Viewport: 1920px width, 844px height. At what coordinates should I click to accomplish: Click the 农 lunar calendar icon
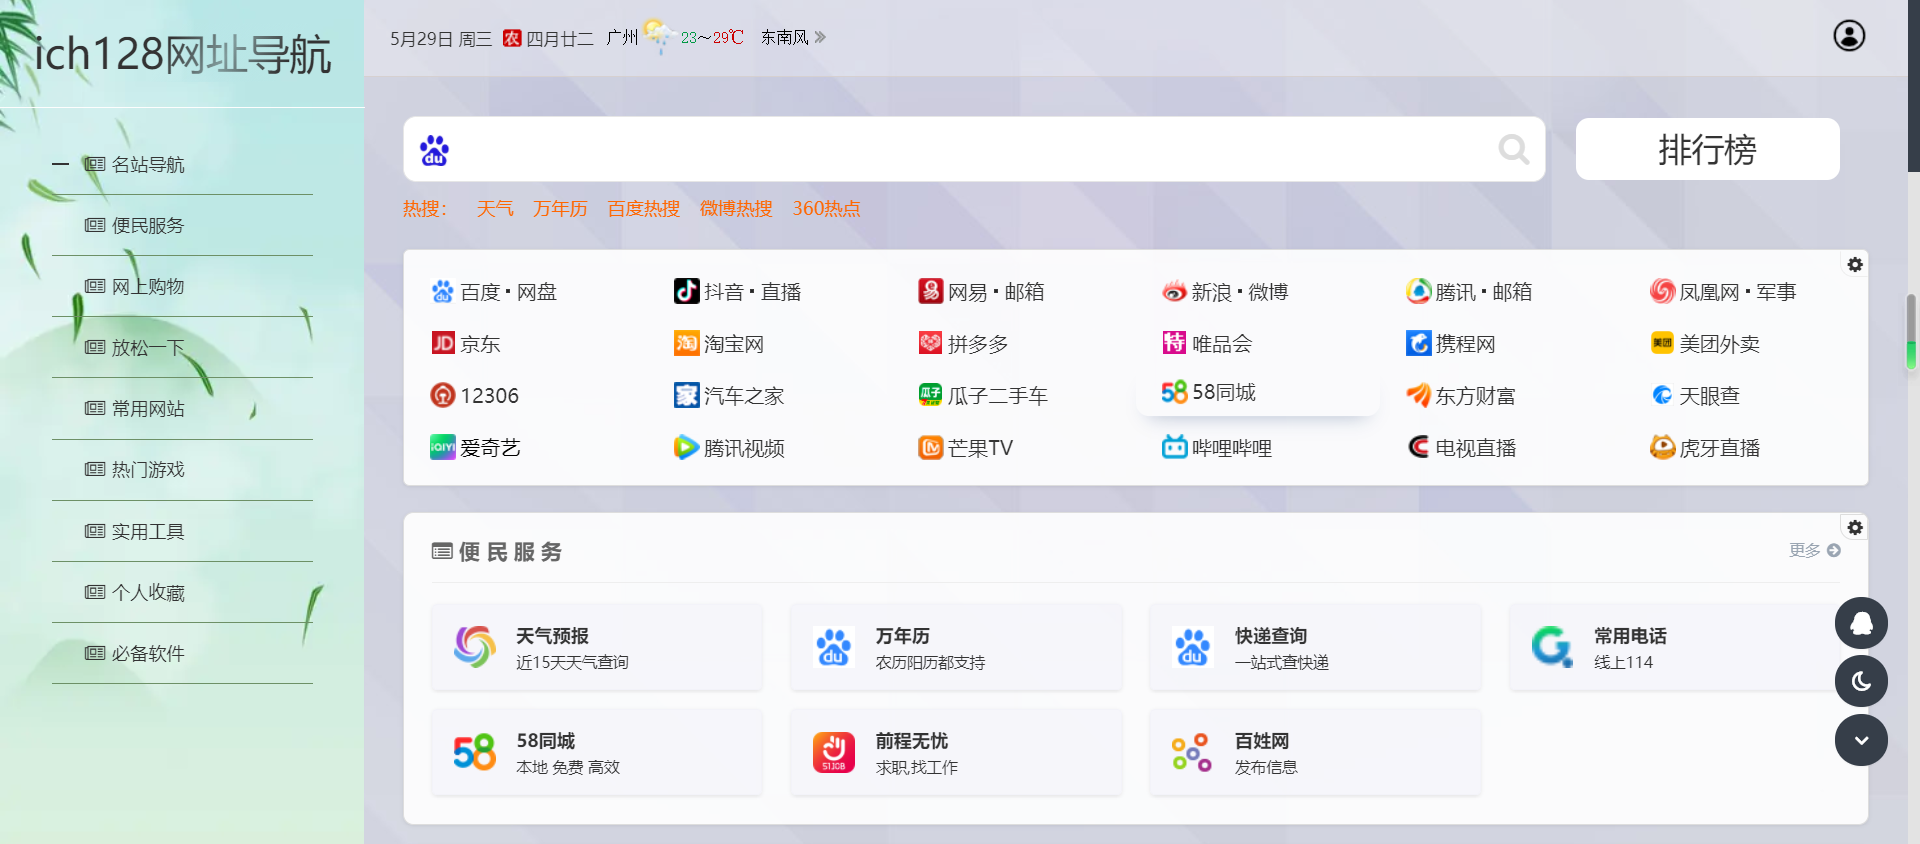pos(512,38)
